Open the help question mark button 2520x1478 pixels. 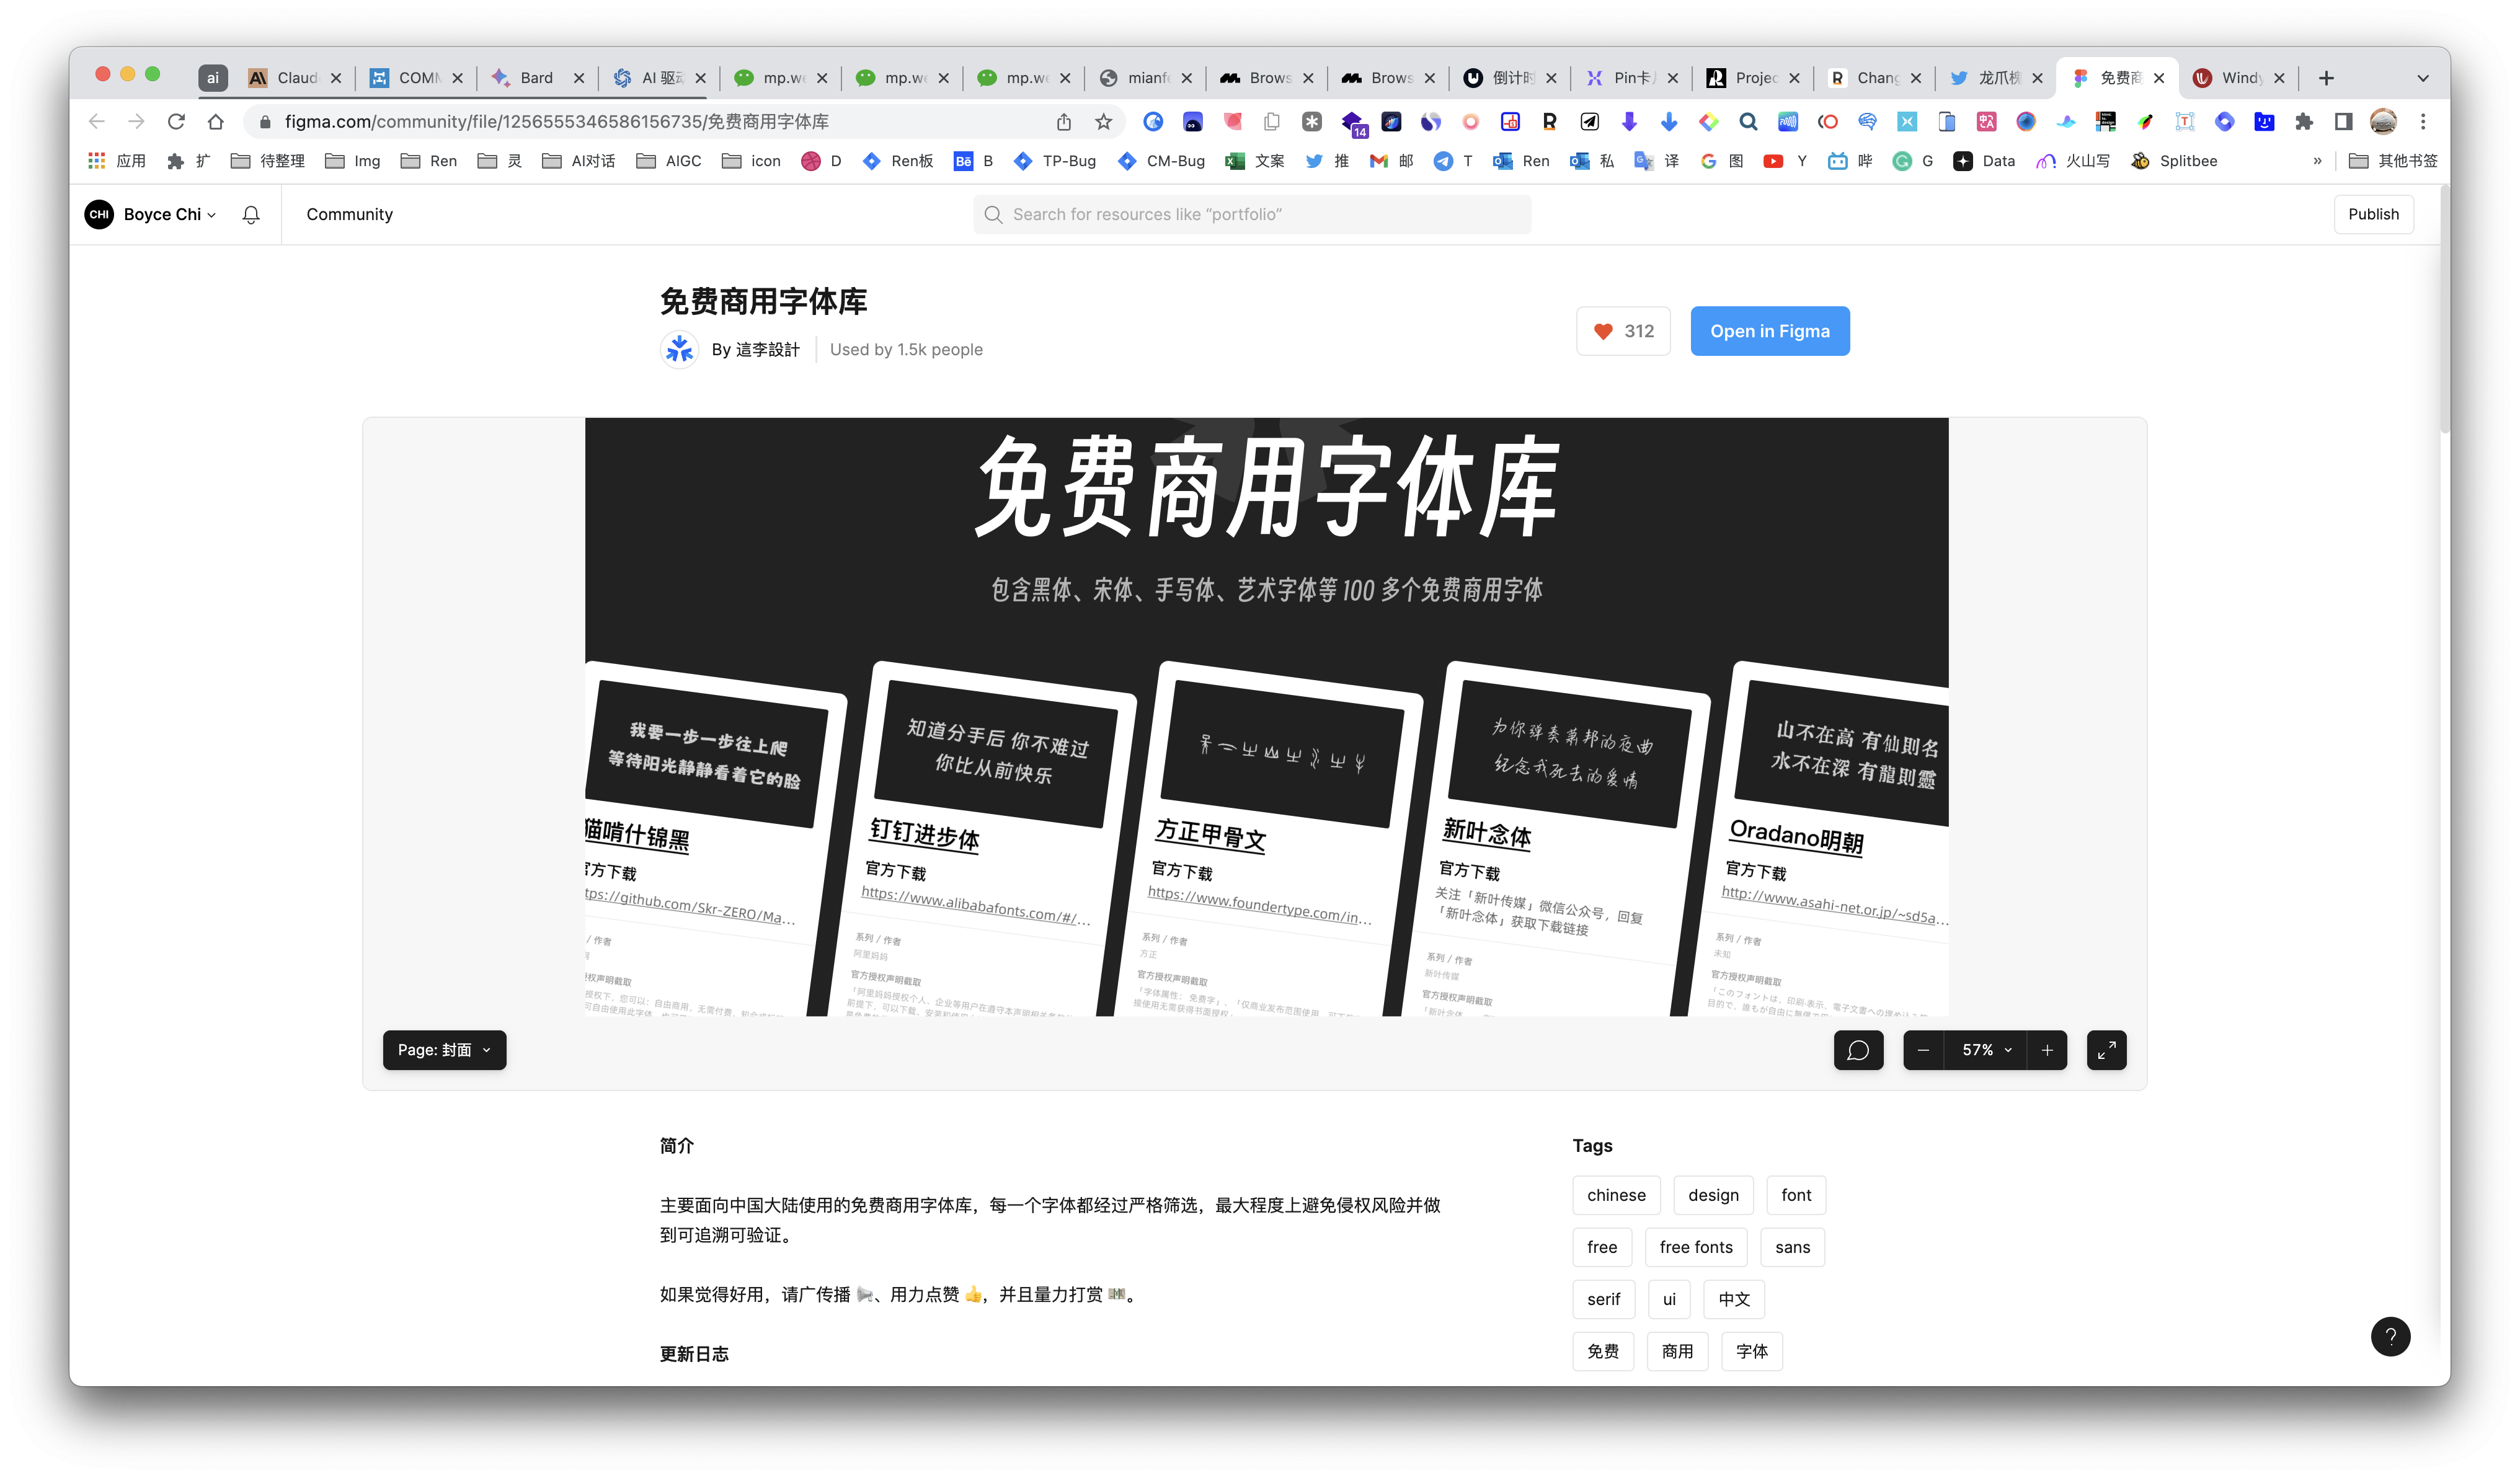tap(2390, 1336)
